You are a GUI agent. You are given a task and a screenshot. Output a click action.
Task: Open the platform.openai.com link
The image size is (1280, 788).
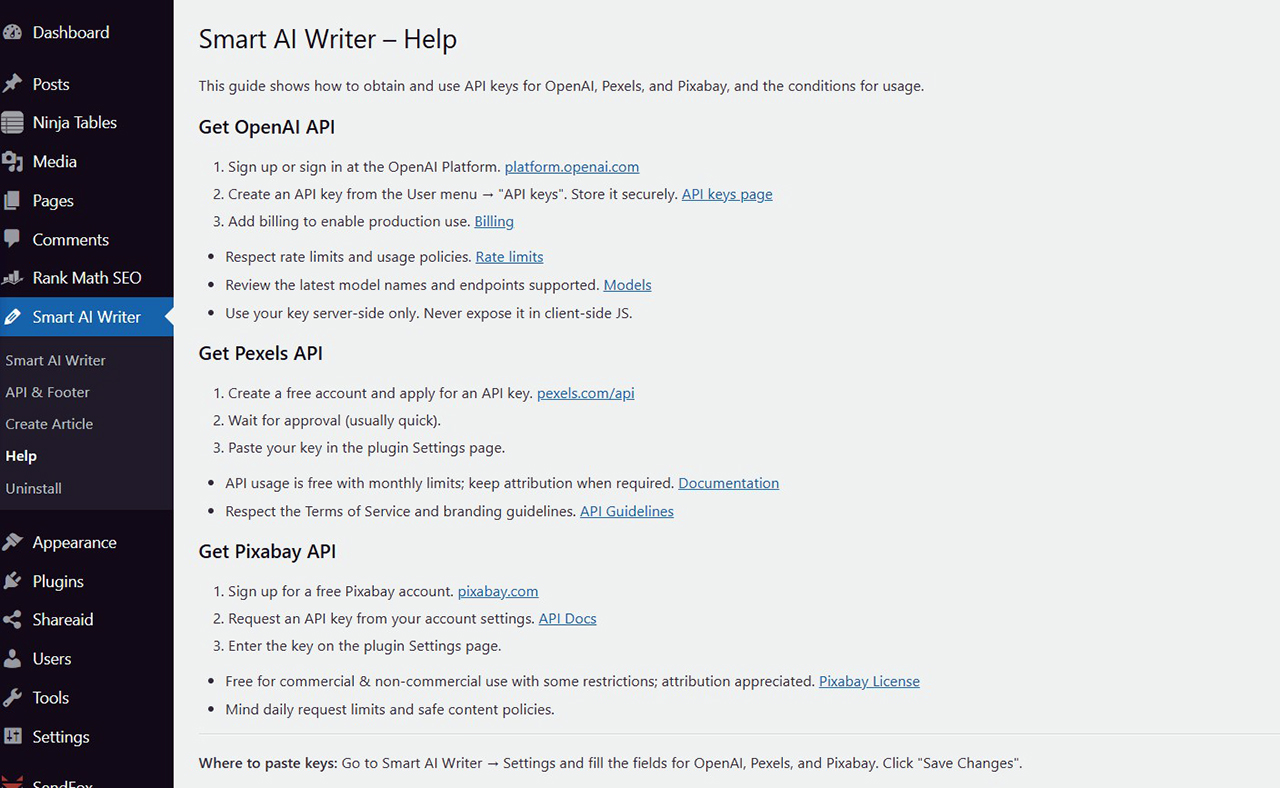(x=571, y=166)
